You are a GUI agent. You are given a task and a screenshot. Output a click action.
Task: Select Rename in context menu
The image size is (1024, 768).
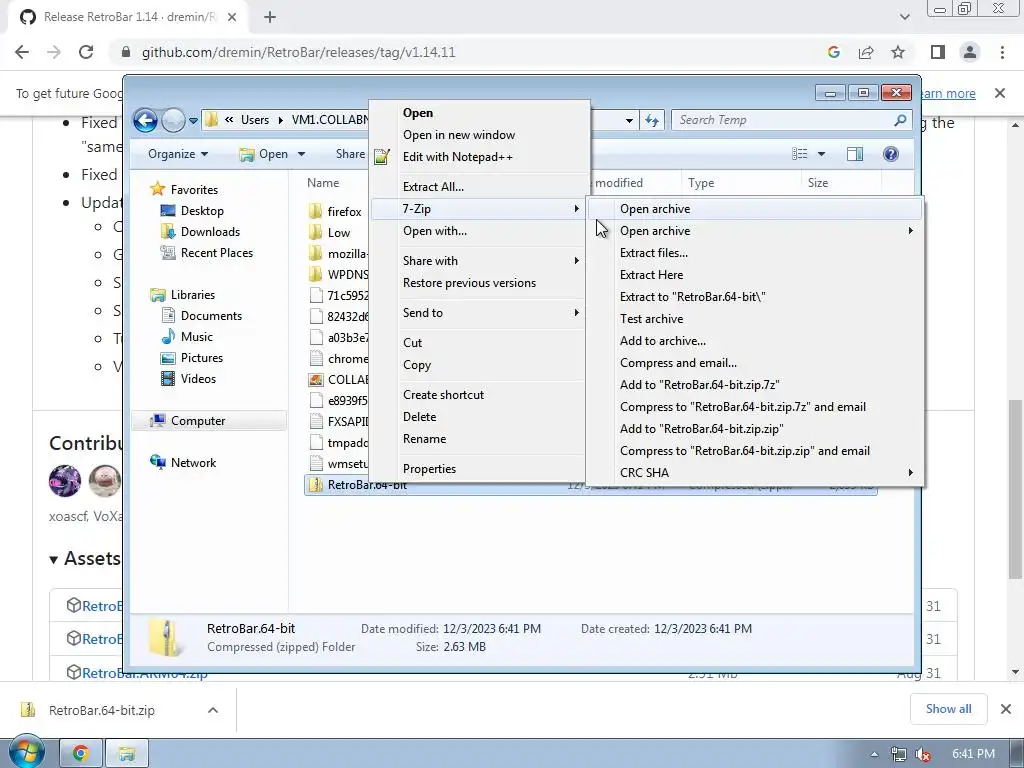pos(479,439)
